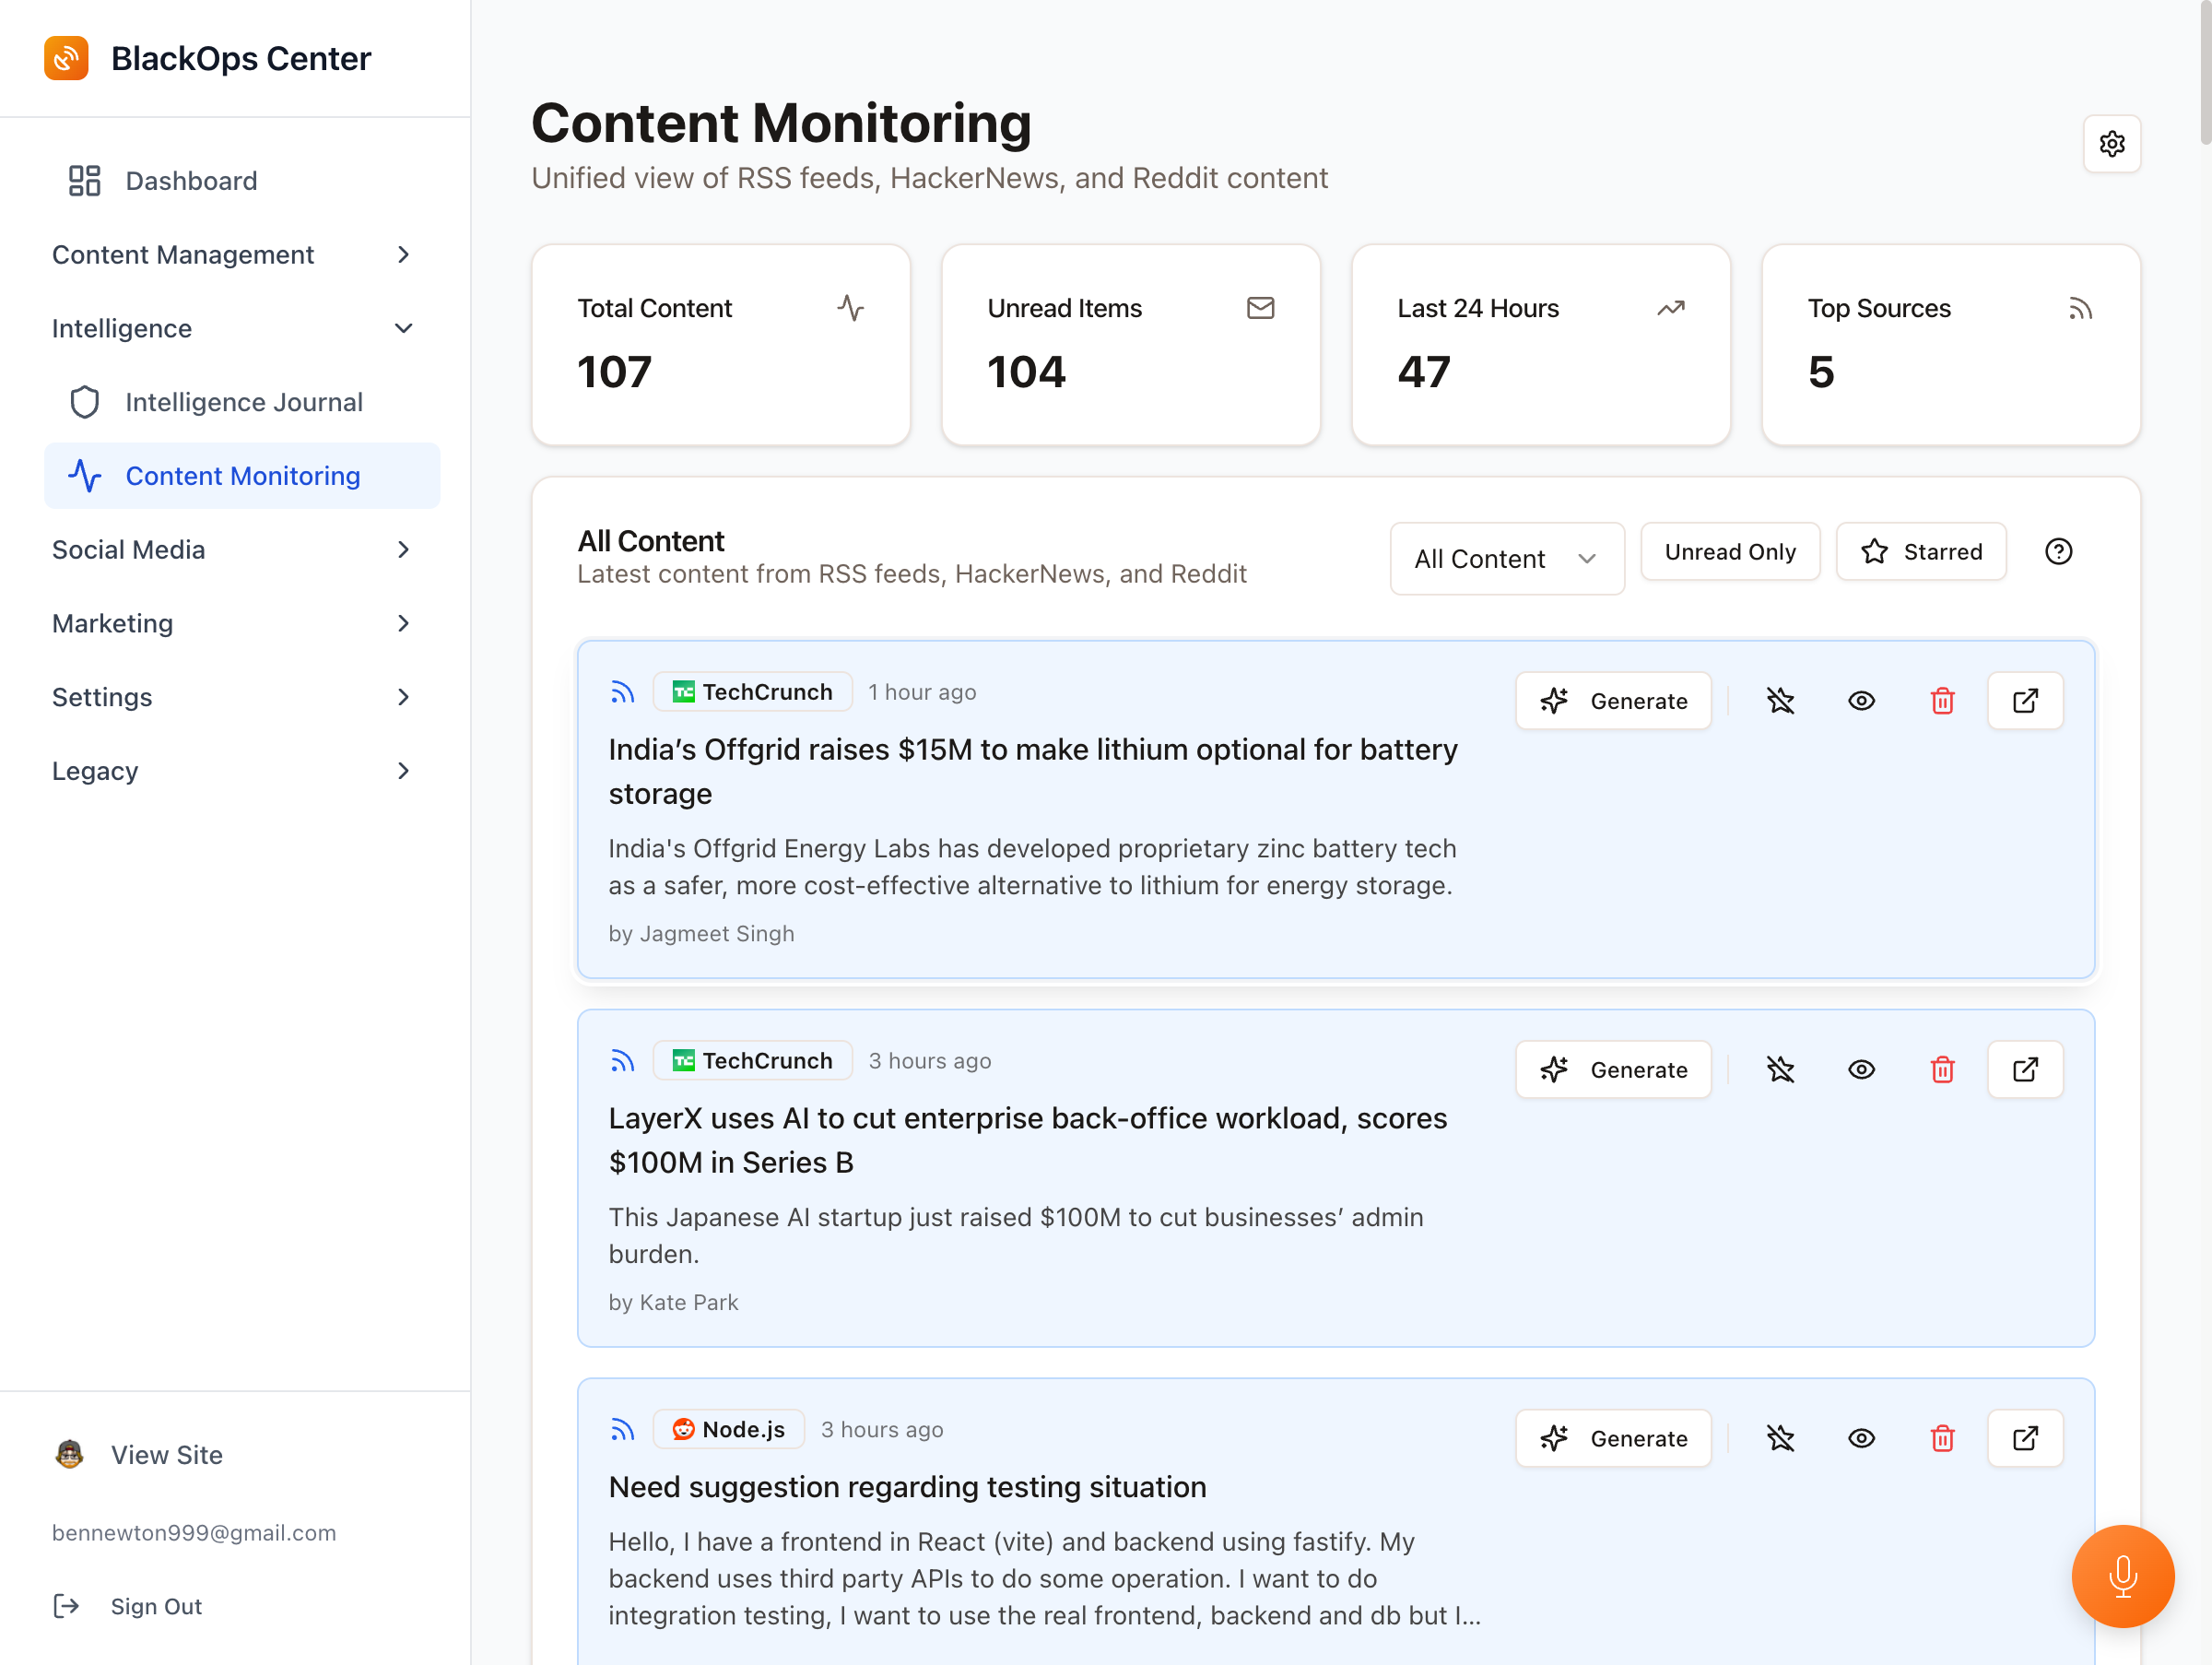Screen dimensions: 2212x1665
Task: Open the Intelligence Journal sidebar entry
Action: click(244, 402)
